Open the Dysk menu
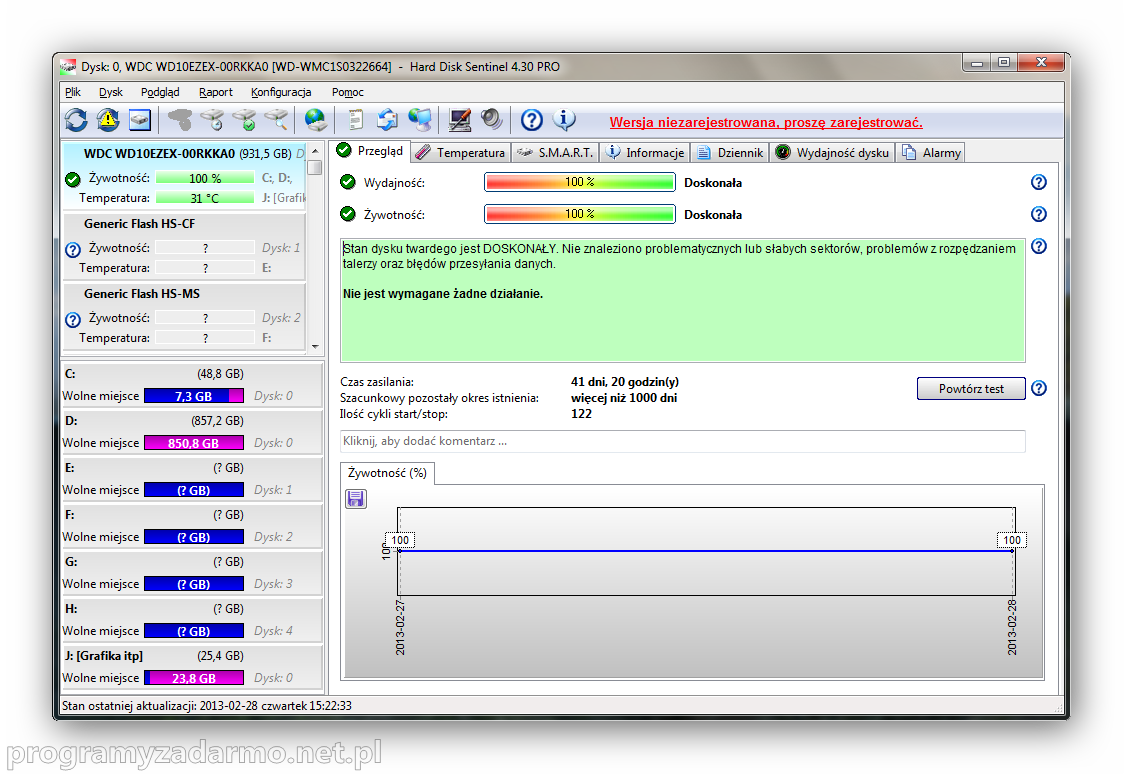Viewport: 1124px width, 774px height. [x=110, y=92]
